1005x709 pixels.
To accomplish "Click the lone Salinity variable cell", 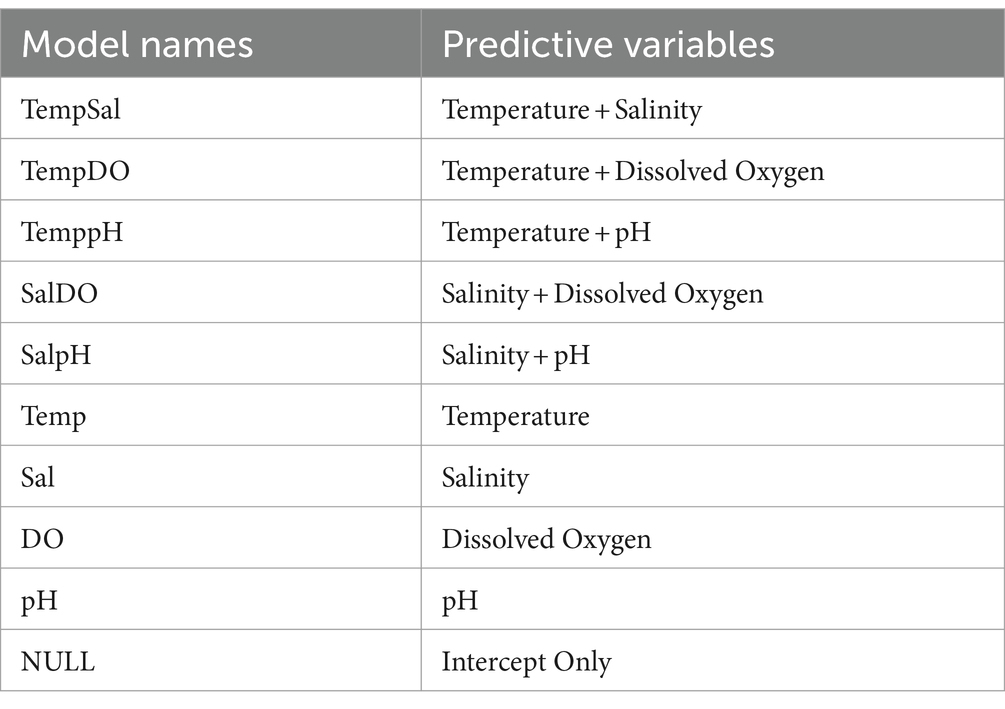I will (x=713, y=476).
